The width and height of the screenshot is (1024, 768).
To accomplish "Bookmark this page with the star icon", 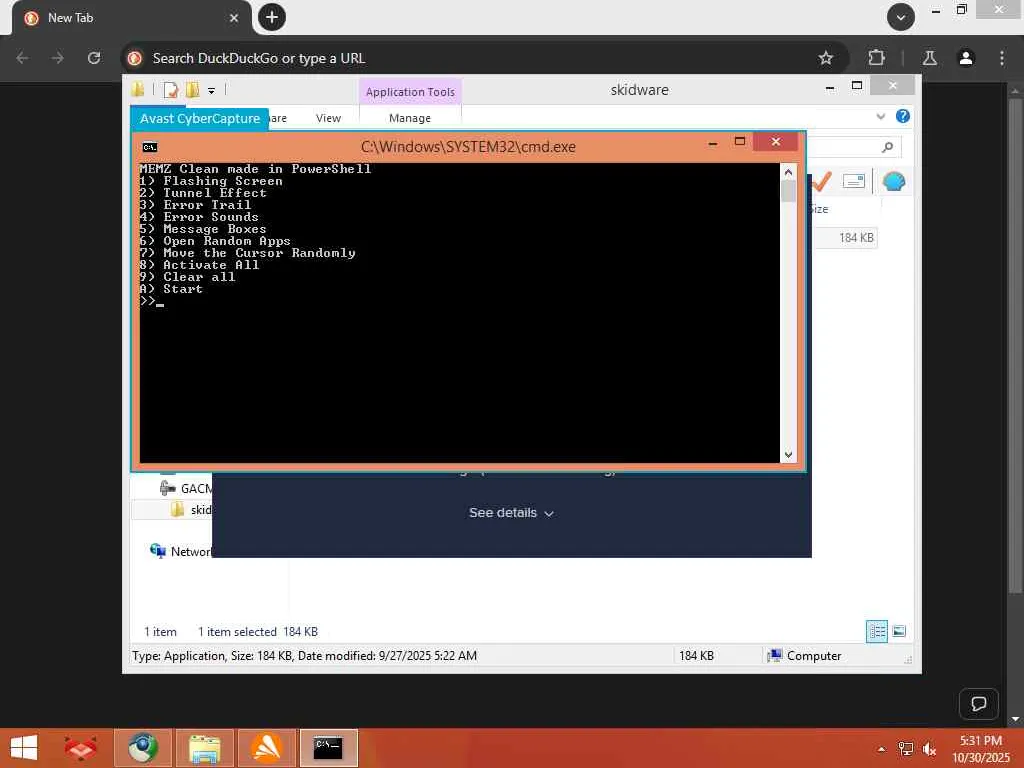I will (825, 58).
